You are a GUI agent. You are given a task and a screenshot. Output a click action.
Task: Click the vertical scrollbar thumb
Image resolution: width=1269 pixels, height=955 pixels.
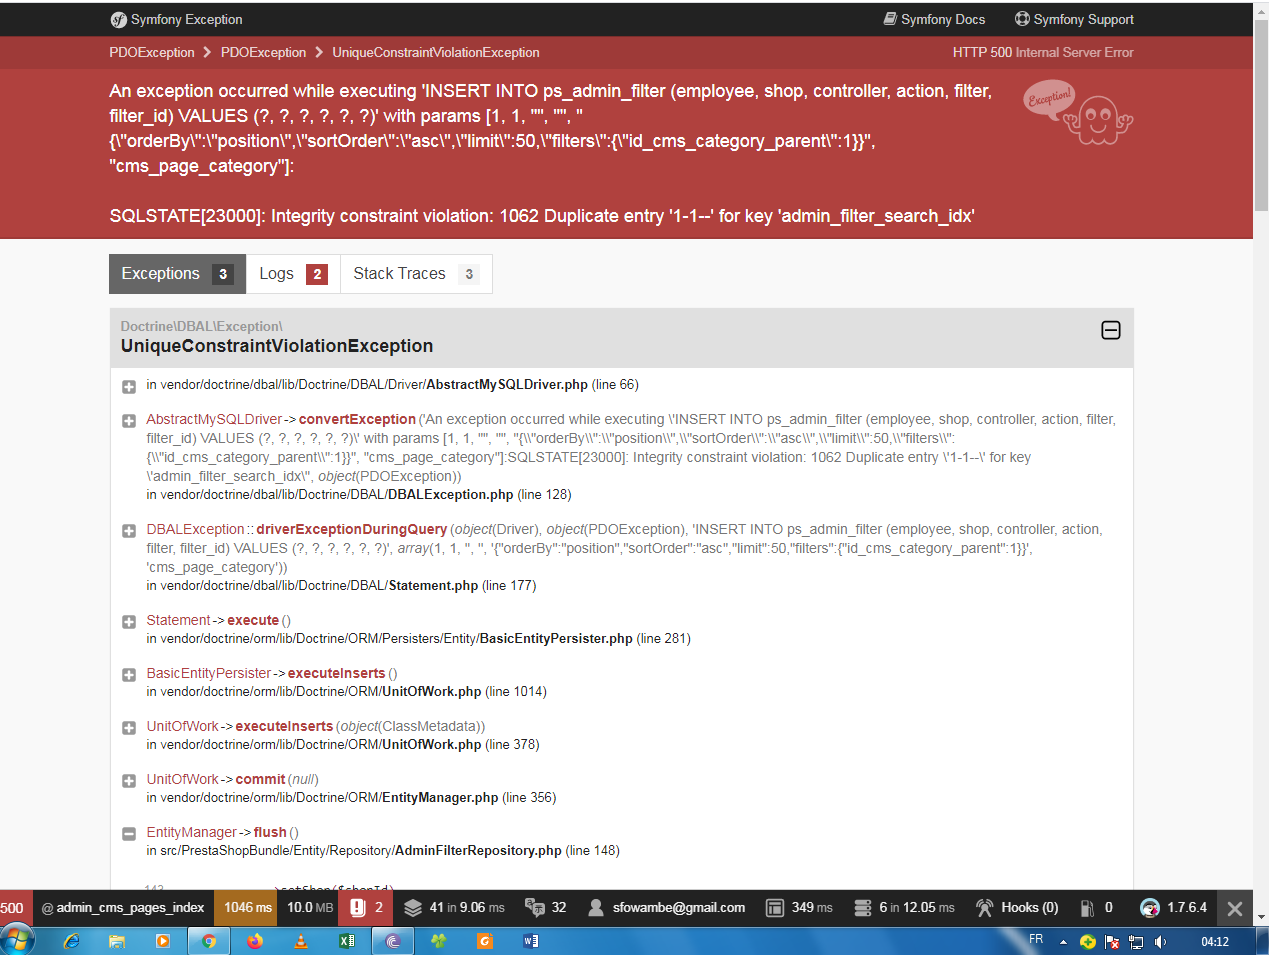pos(1261,115)
